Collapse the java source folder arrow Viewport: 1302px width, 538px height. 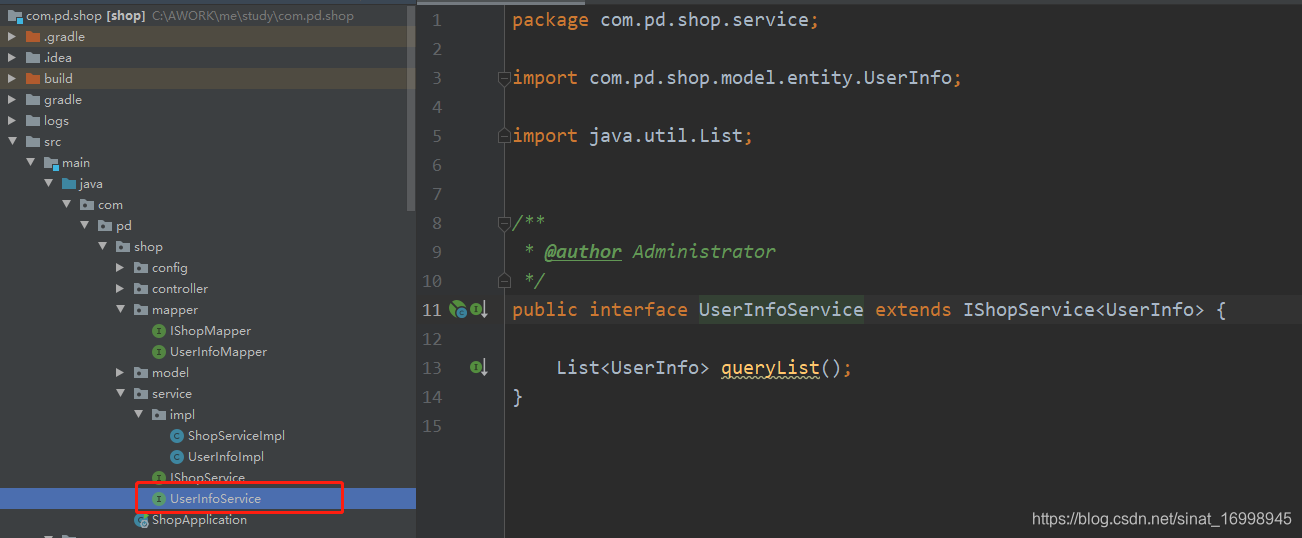pos(49,184)
